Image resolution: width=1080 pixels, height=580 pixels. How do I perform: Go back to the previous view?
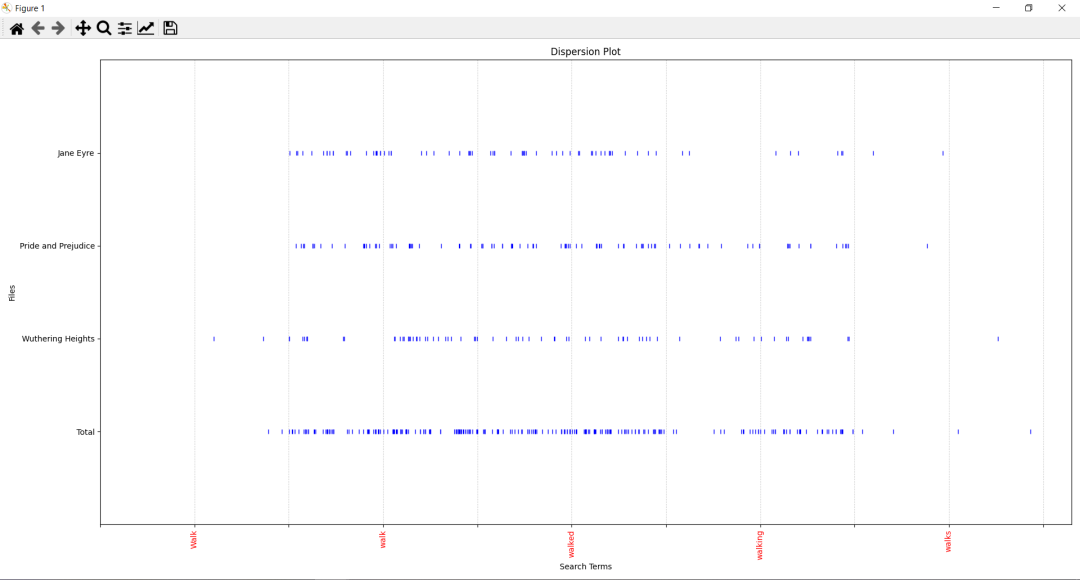tap(38, 28)
